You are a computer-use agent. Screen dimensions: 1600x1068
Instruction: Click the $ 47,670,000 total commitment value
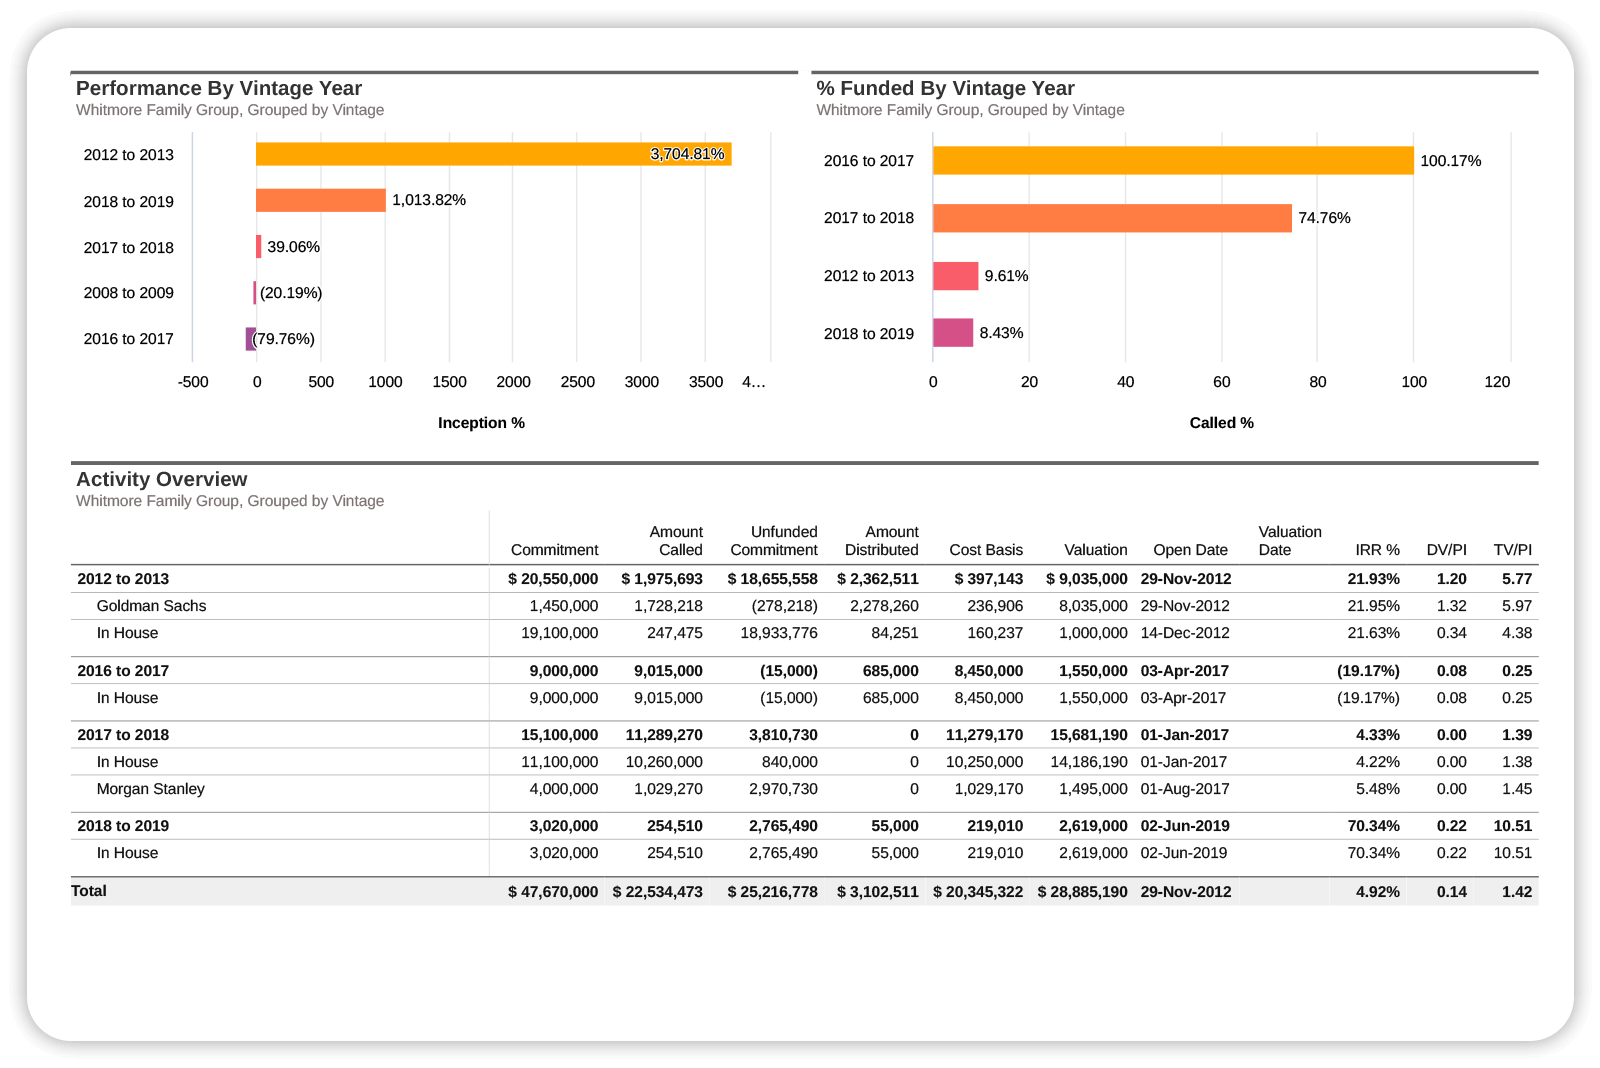(x=553, y=892)
